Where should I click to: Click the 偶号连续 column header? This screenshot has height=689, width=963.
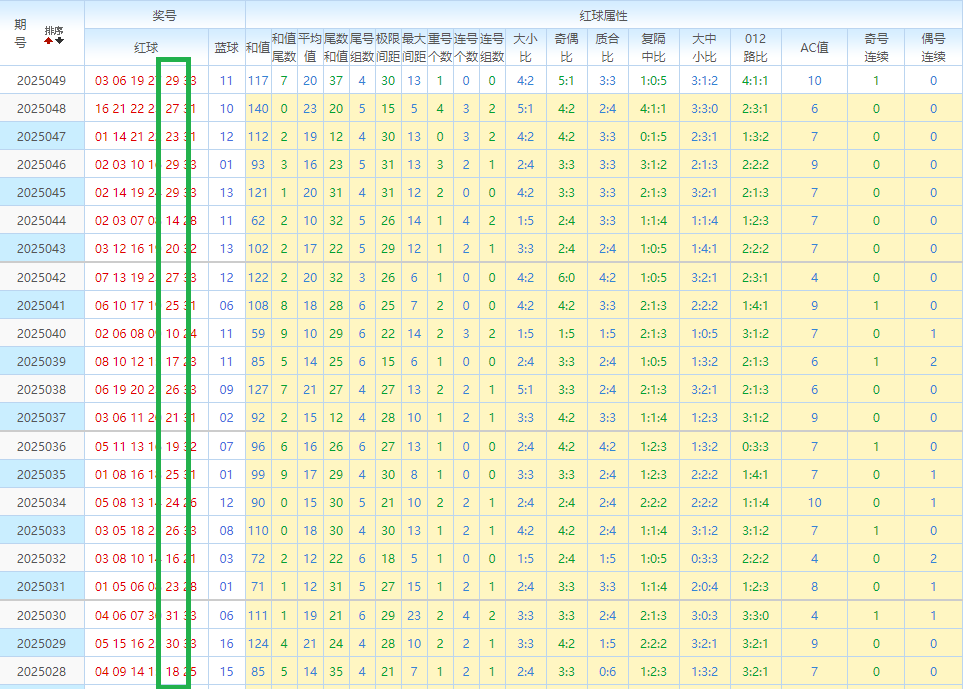click(x=934, y=47)
